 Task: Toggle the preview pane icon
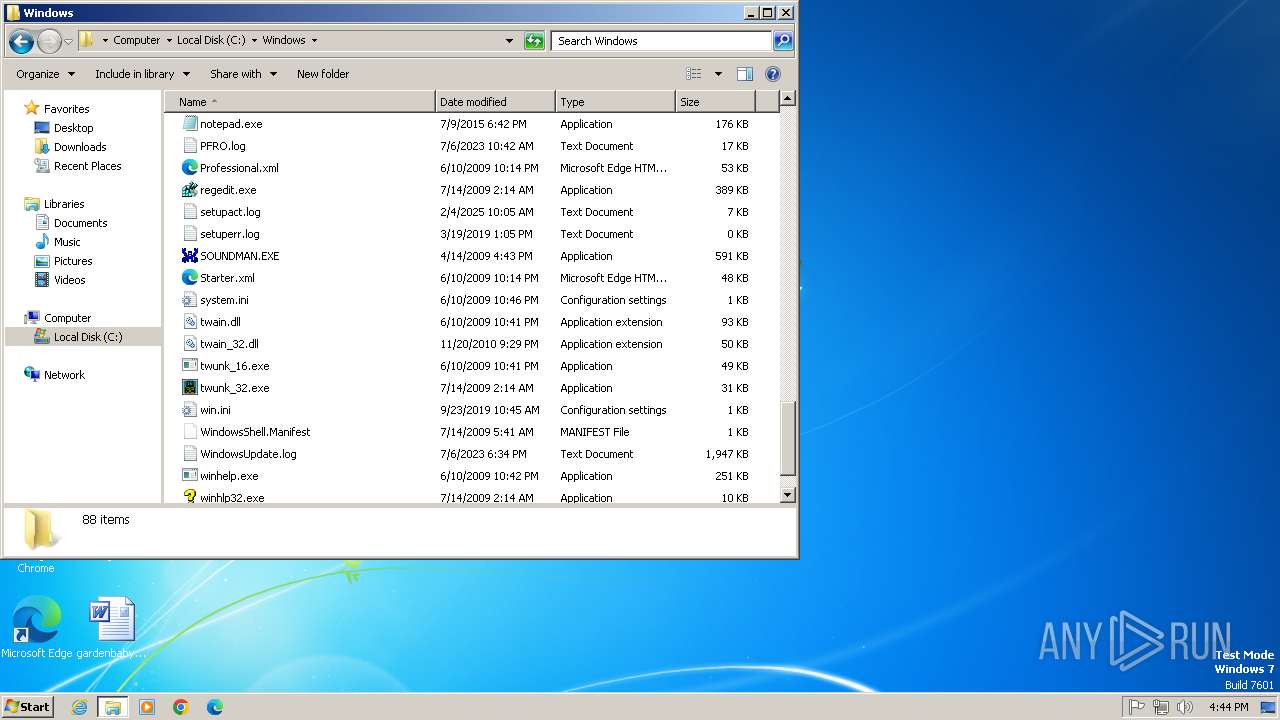point(745,74)
